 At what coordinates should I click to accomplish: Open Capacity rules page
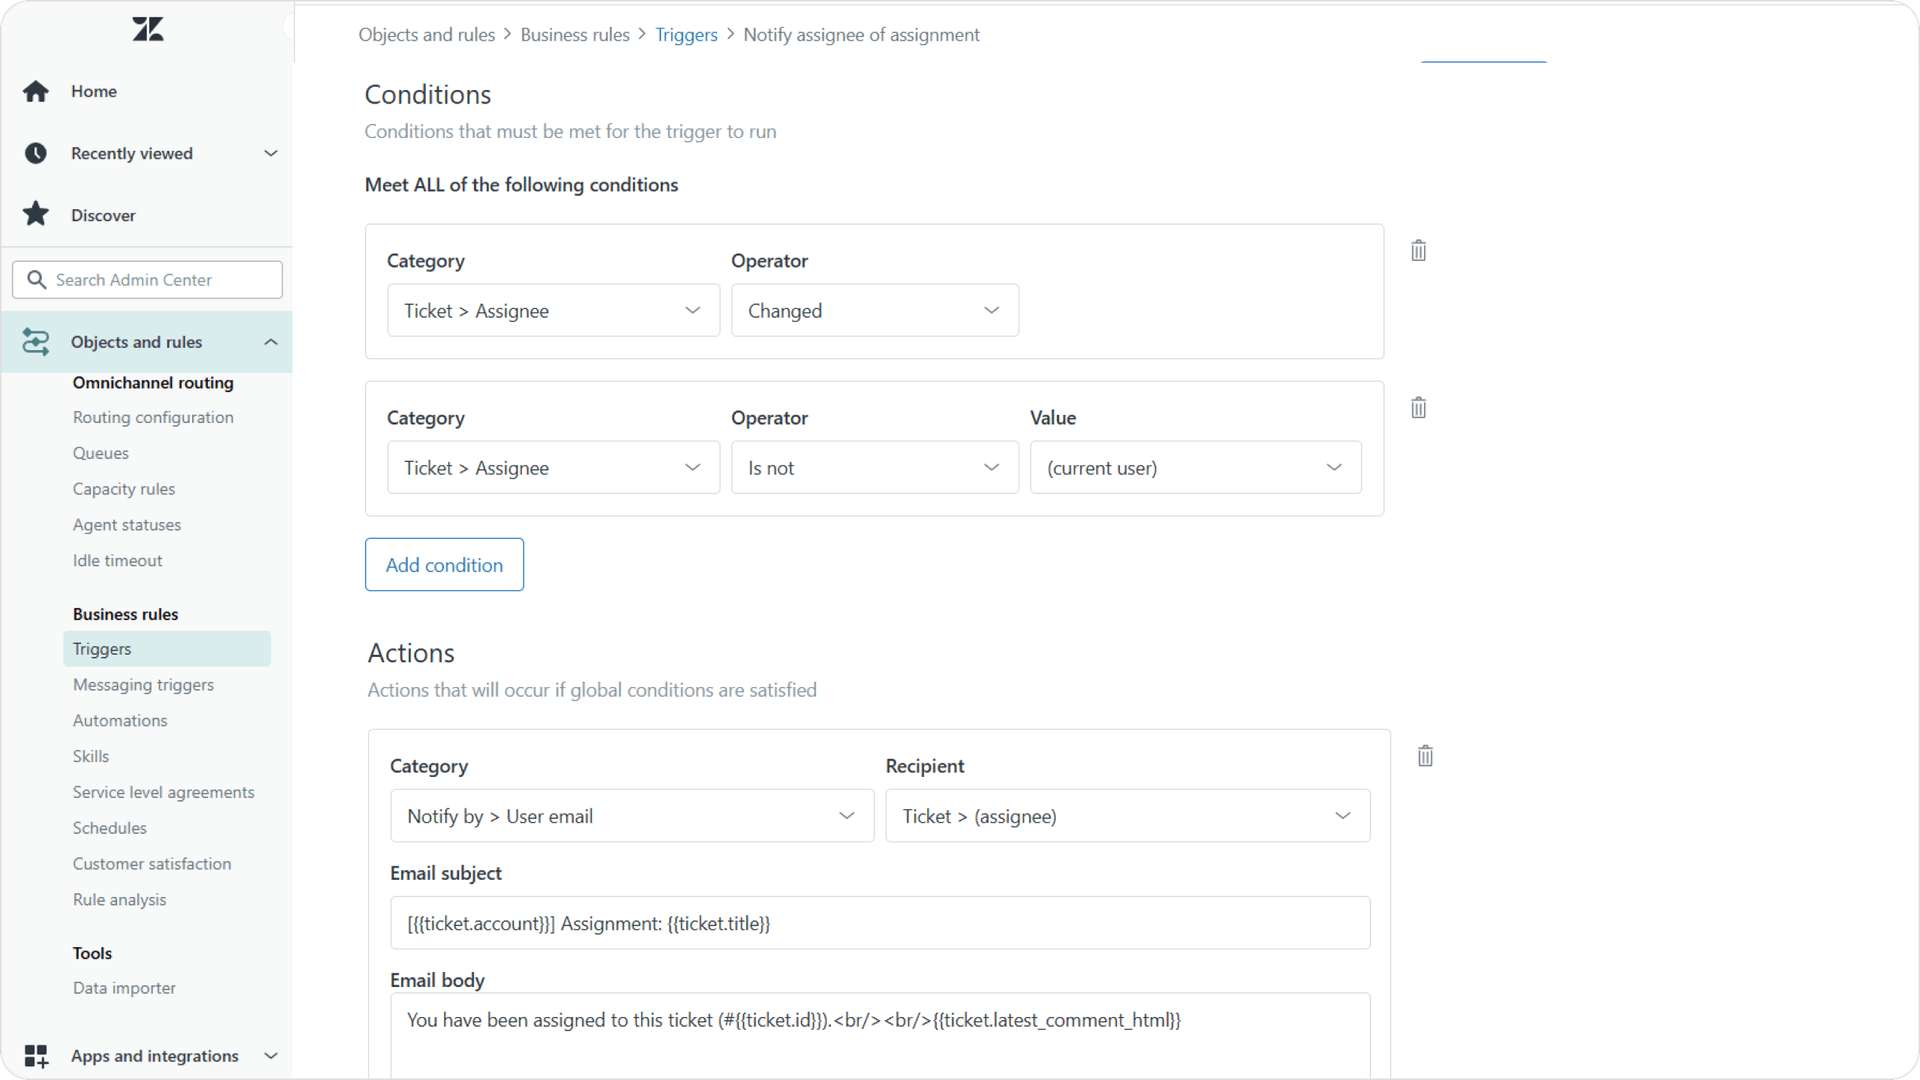pyautogui.click(x=124, y=489)
